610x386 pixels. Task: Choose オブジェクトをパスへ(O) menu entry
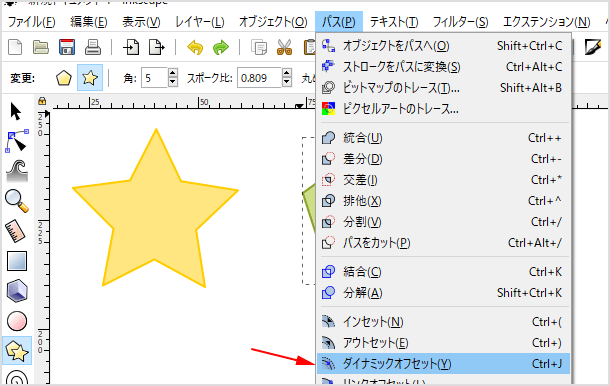[443, 46]
